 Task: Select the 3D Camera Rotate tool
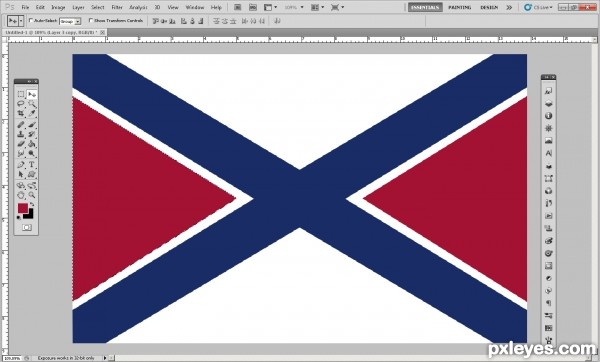pos(32,186)
